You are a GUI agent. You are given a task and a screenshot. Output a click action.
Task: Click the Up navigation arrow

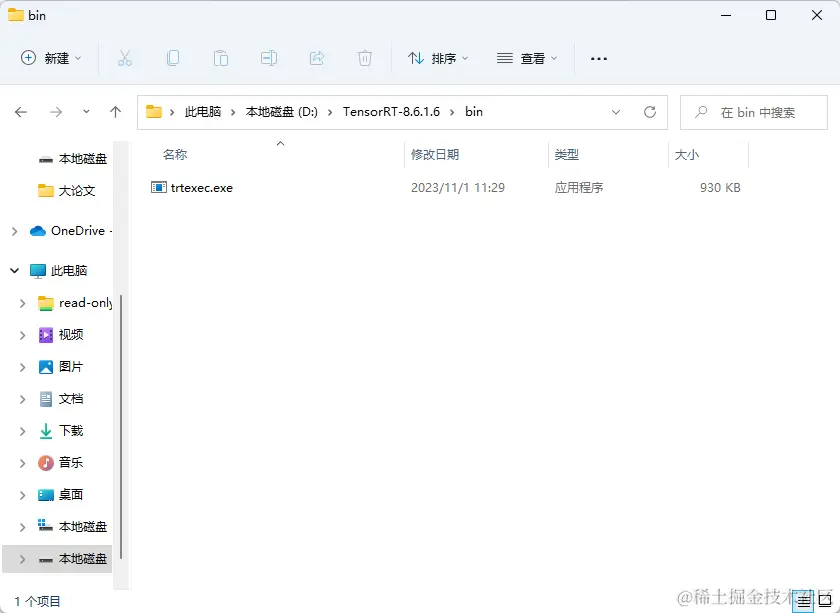(x=115, y=112)
